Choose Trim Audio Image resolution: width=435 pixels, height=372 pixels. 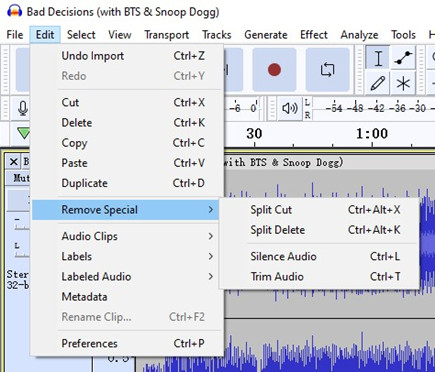pyautogui.click(x=319, y=276)
